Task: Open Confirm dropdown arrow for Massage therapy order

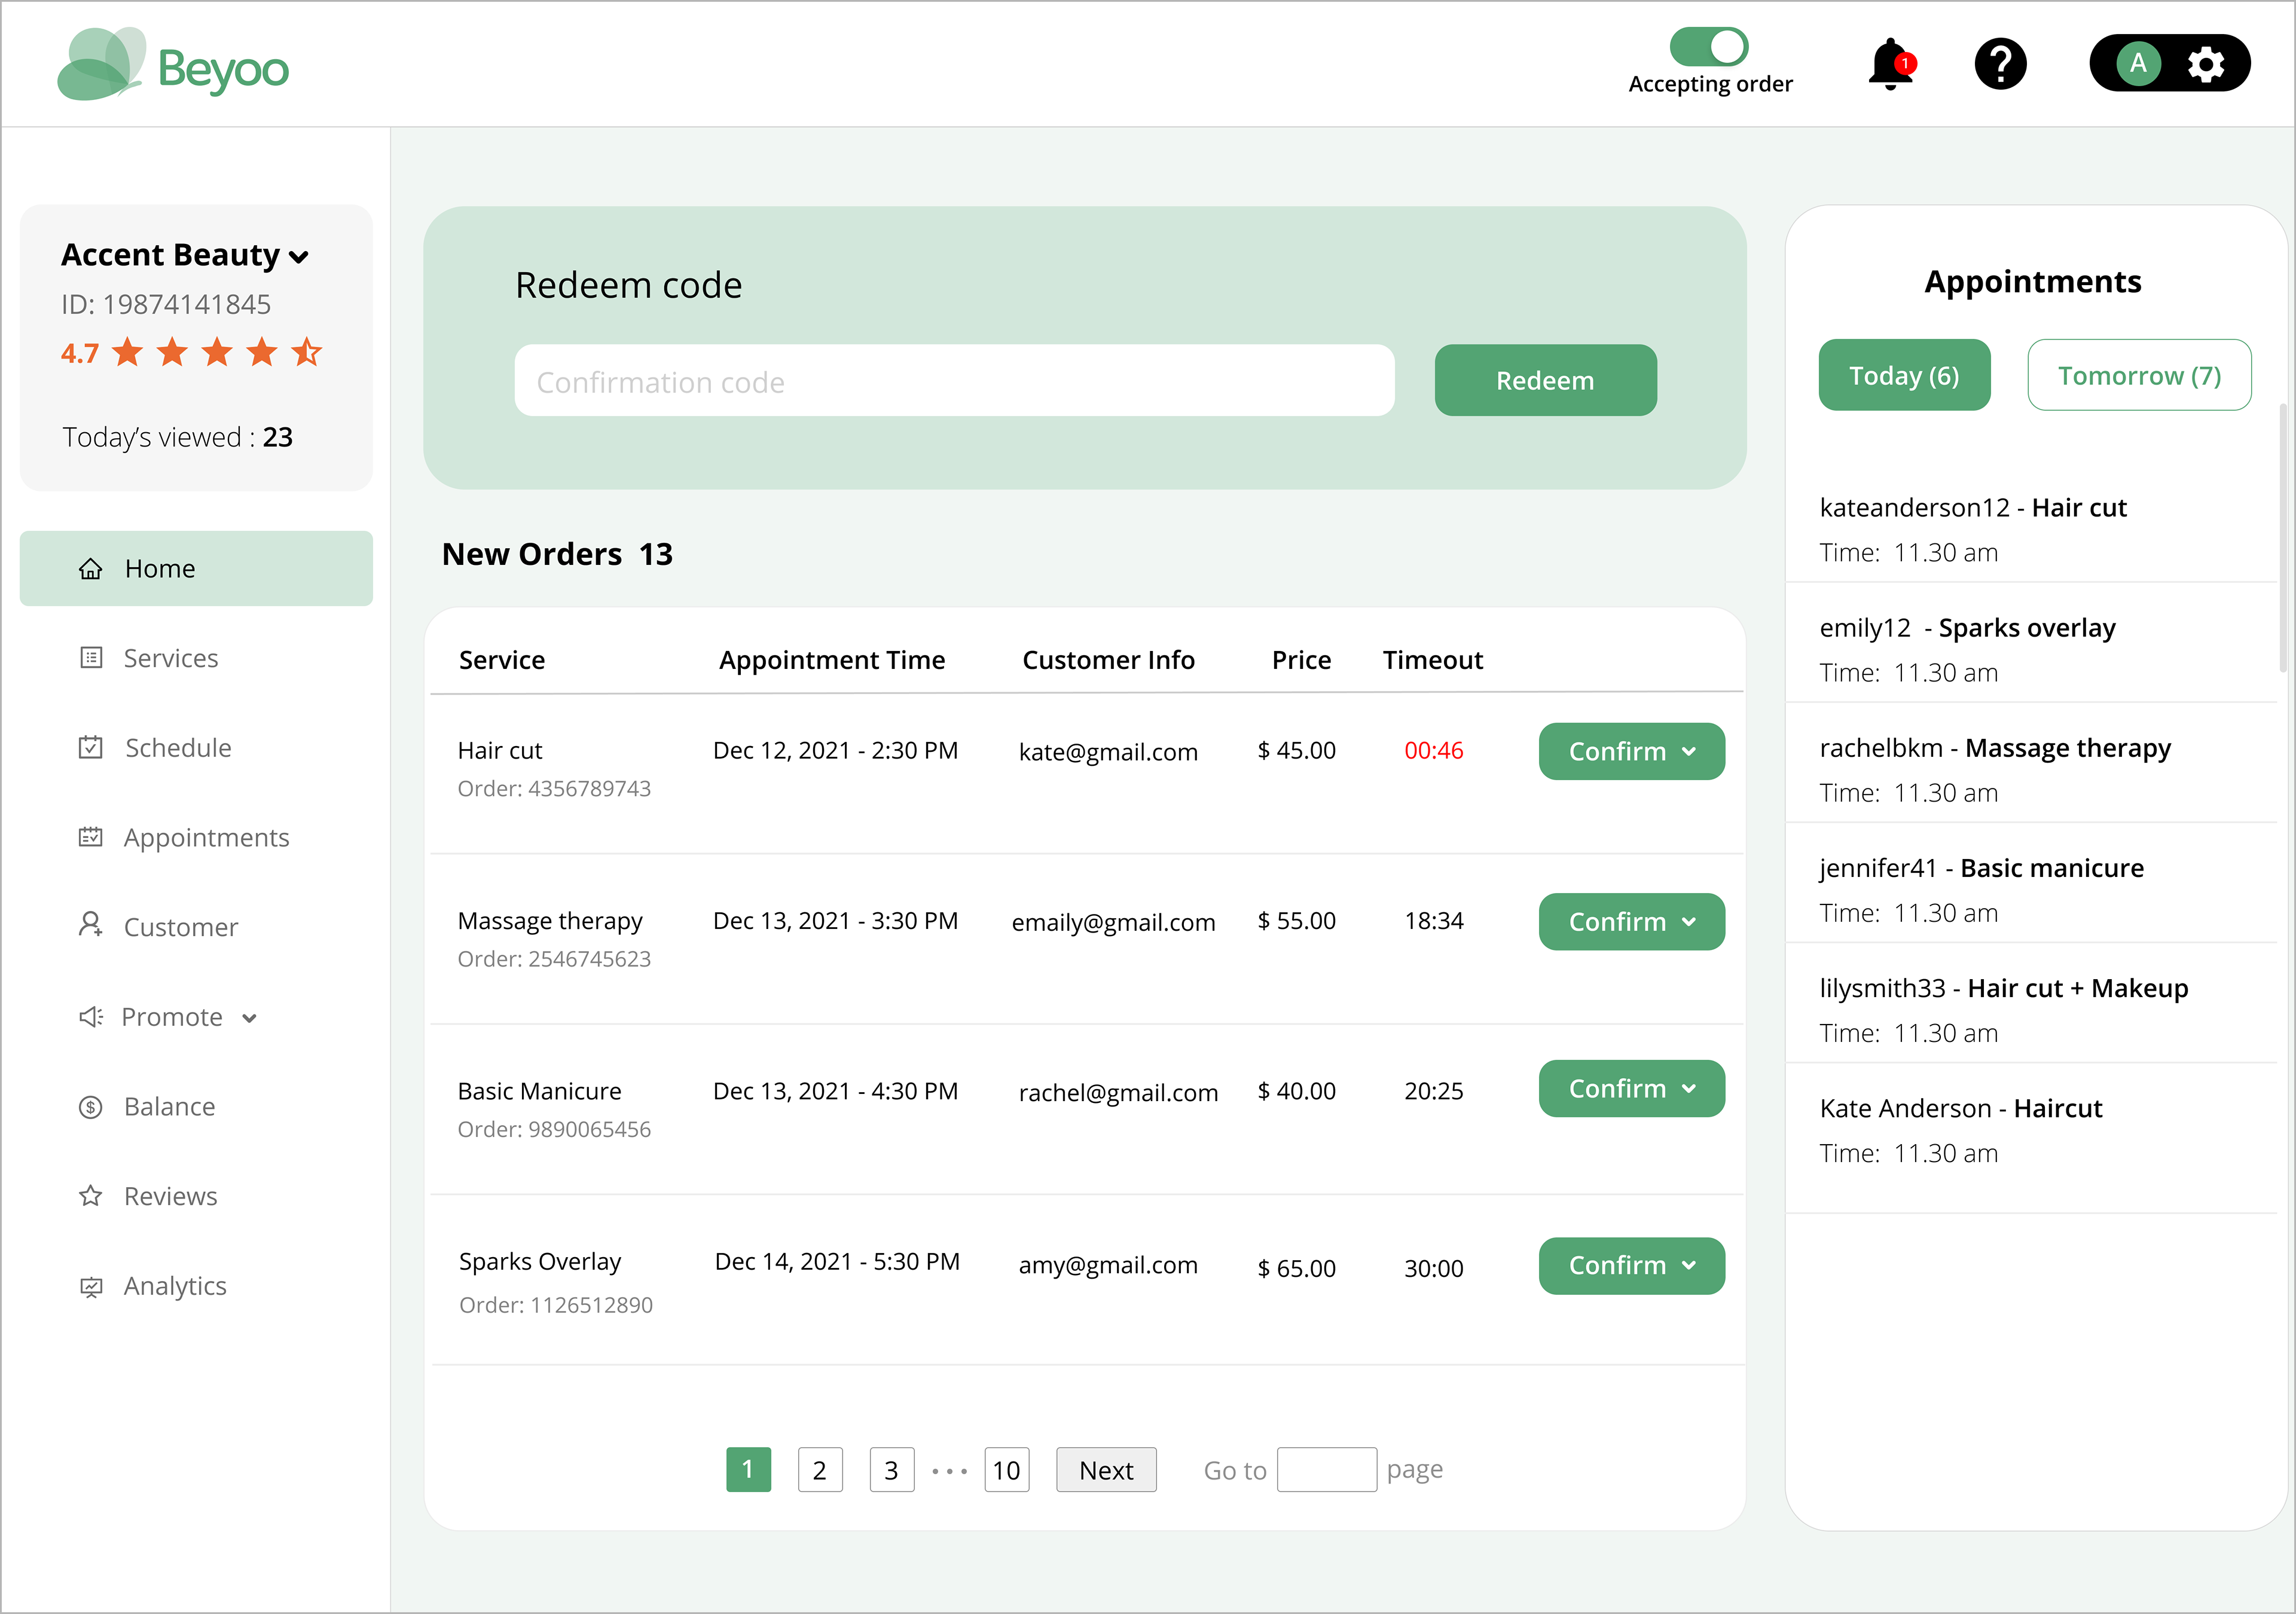Action: (x=1689, y=922)
